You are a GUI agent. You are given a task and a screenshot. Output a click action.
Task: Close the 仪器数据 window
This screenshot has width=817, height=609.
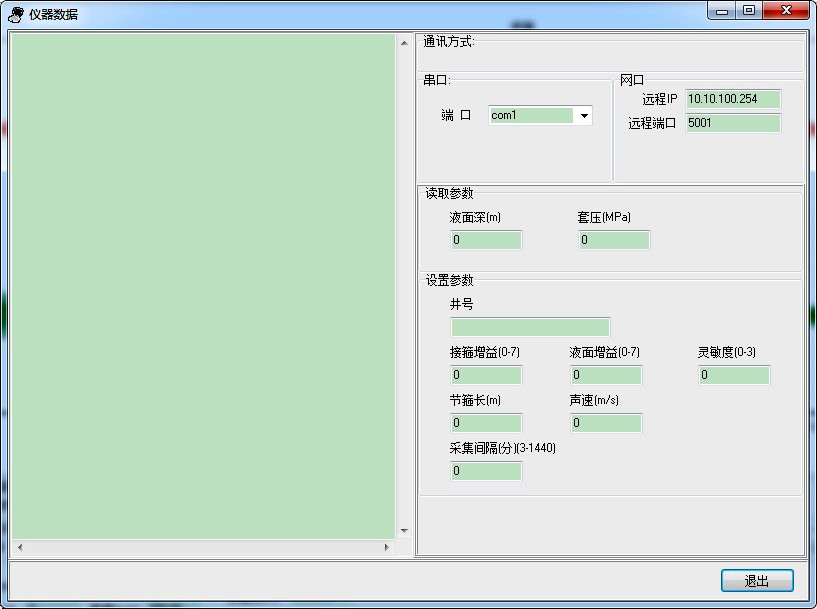point(787,11)
